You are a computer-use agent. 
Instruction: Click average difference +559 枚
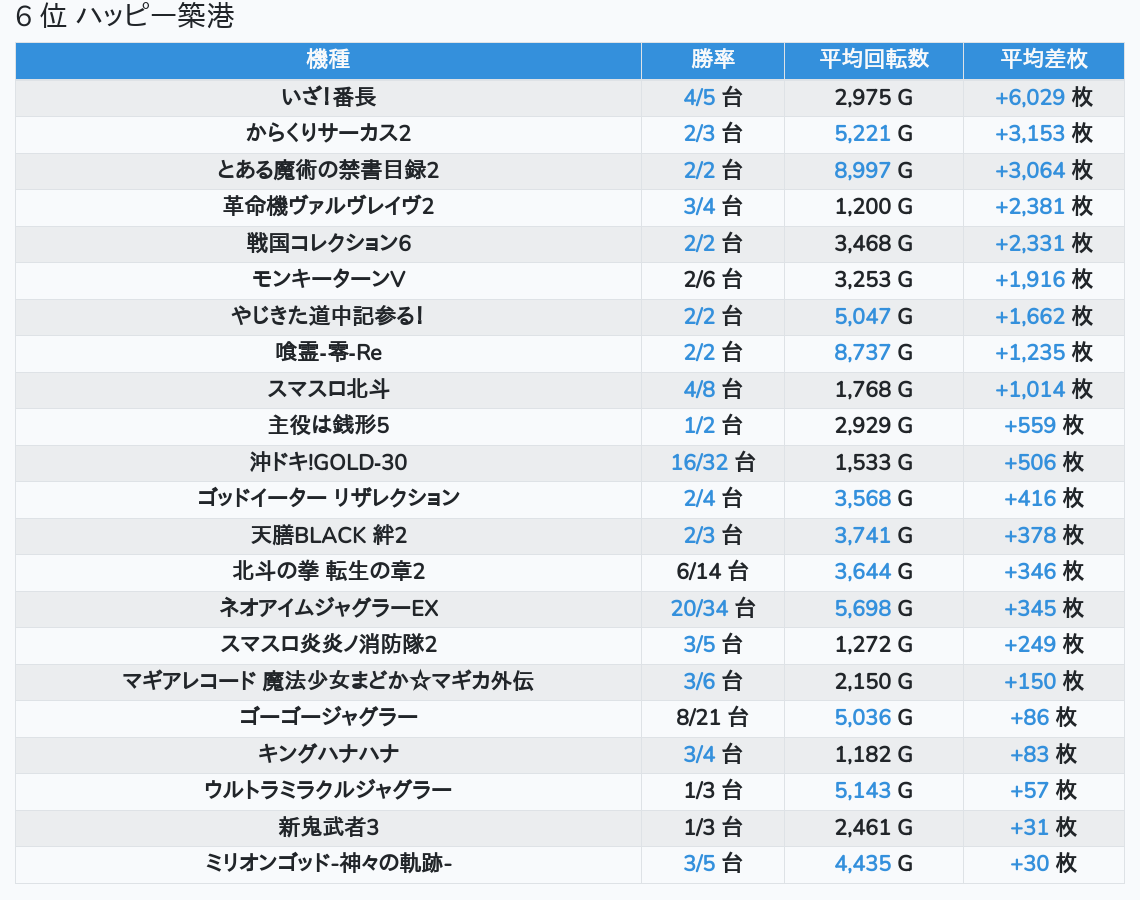coord(1043,425)
